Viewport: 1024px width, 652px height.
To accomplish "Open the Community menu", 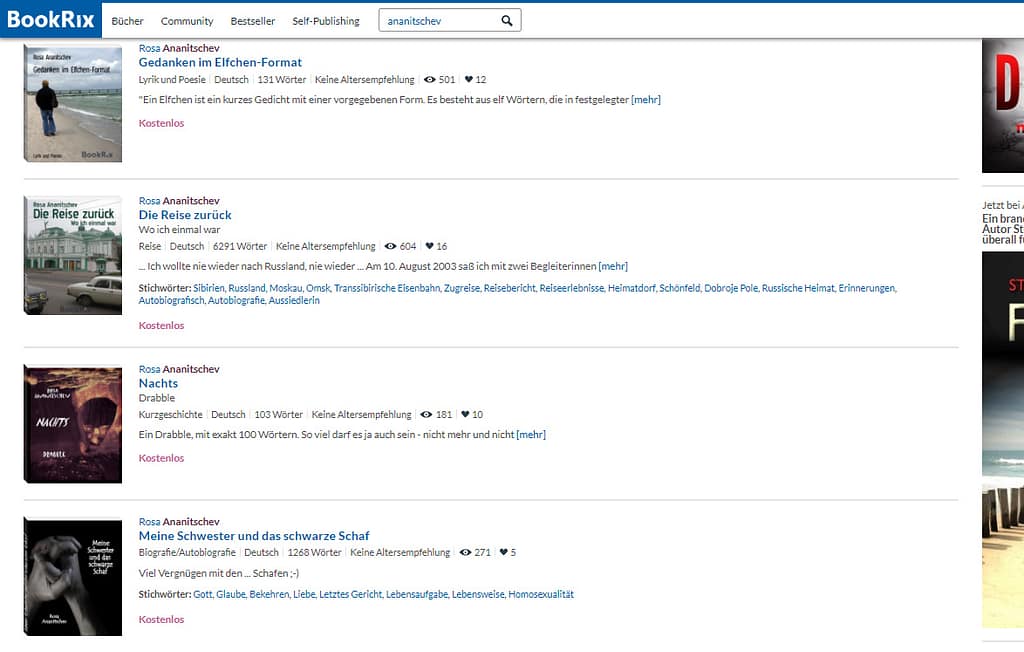I will (187, 21).
